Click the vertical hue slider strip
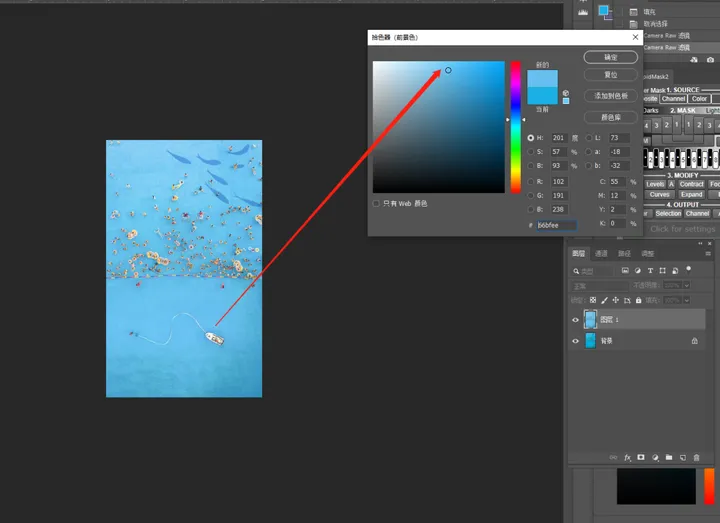Image resolution: width=720 pixels, height=523 pixels. tap(516, 127)
